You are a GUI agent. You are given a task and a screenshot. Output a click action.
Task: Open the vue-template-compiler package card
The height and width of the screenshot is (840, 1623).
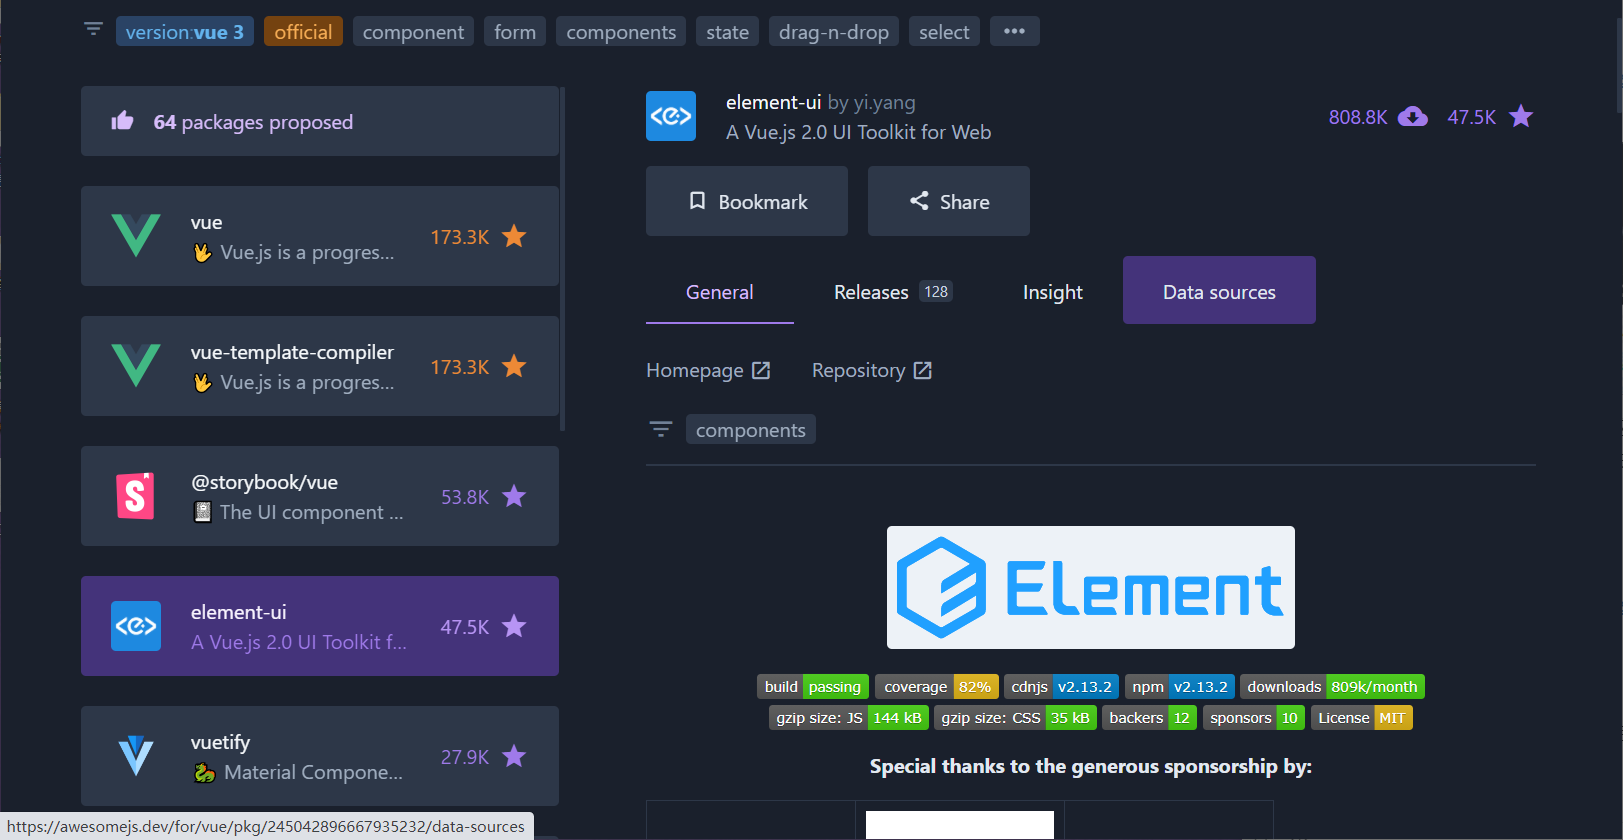pyautogui.click(x=320, y=366)
